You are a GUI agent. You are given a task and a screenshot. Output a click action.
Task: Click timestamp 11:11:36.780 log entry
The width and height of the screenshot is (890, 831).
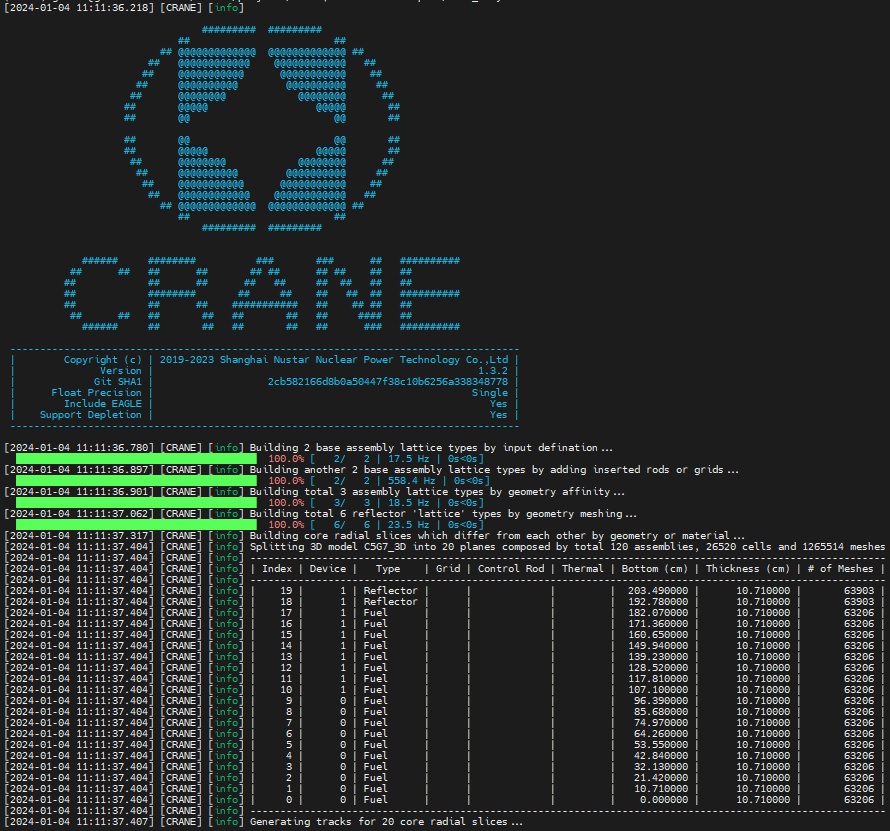click(79, 448)
